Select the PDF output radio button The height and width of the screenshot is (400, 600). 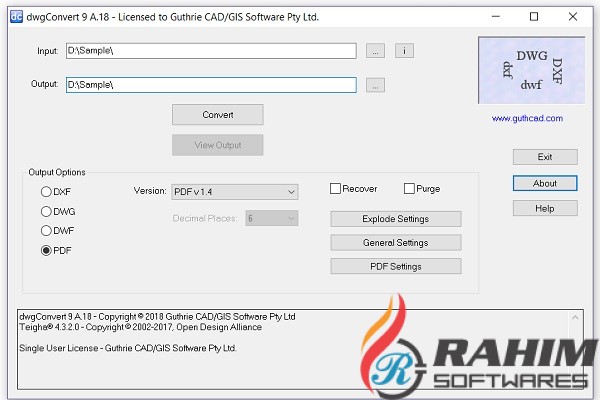click(x=56, y=250)
